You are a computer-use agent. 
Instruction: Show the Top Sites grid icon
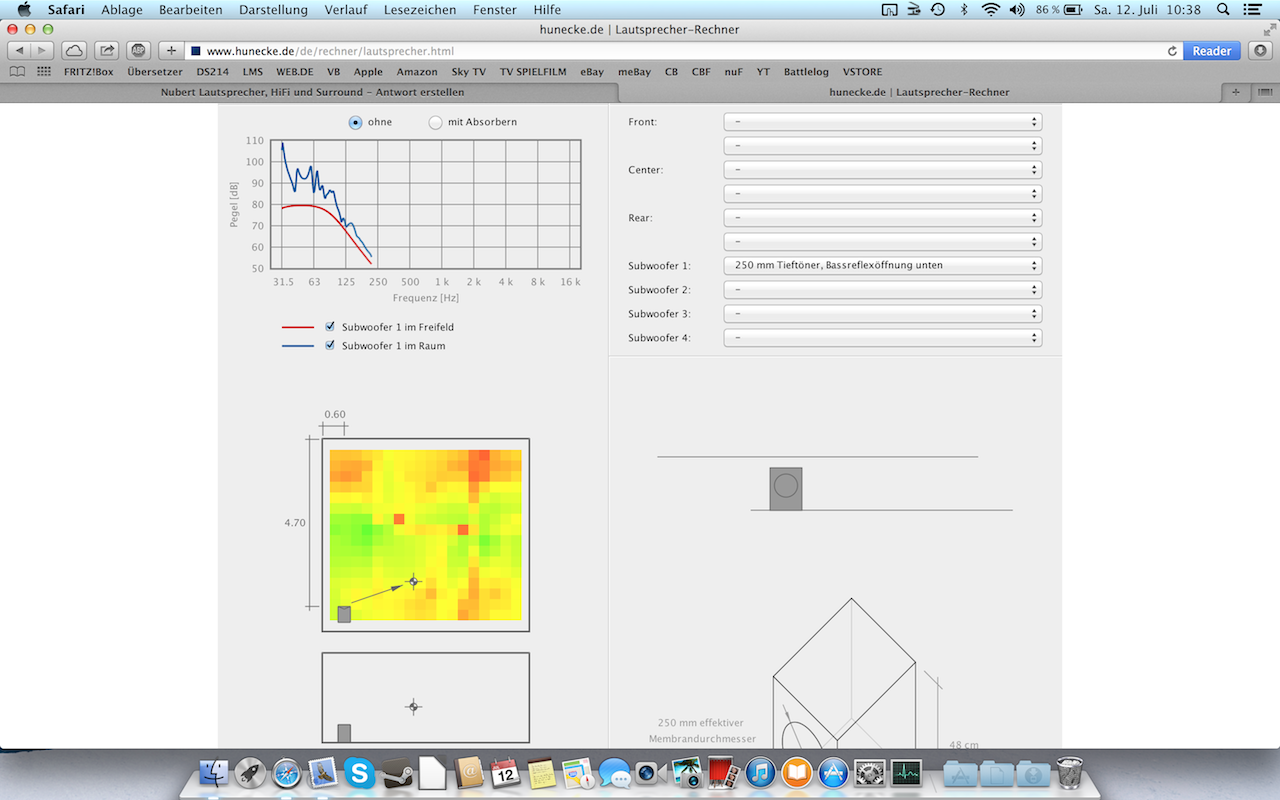point(44,72)
